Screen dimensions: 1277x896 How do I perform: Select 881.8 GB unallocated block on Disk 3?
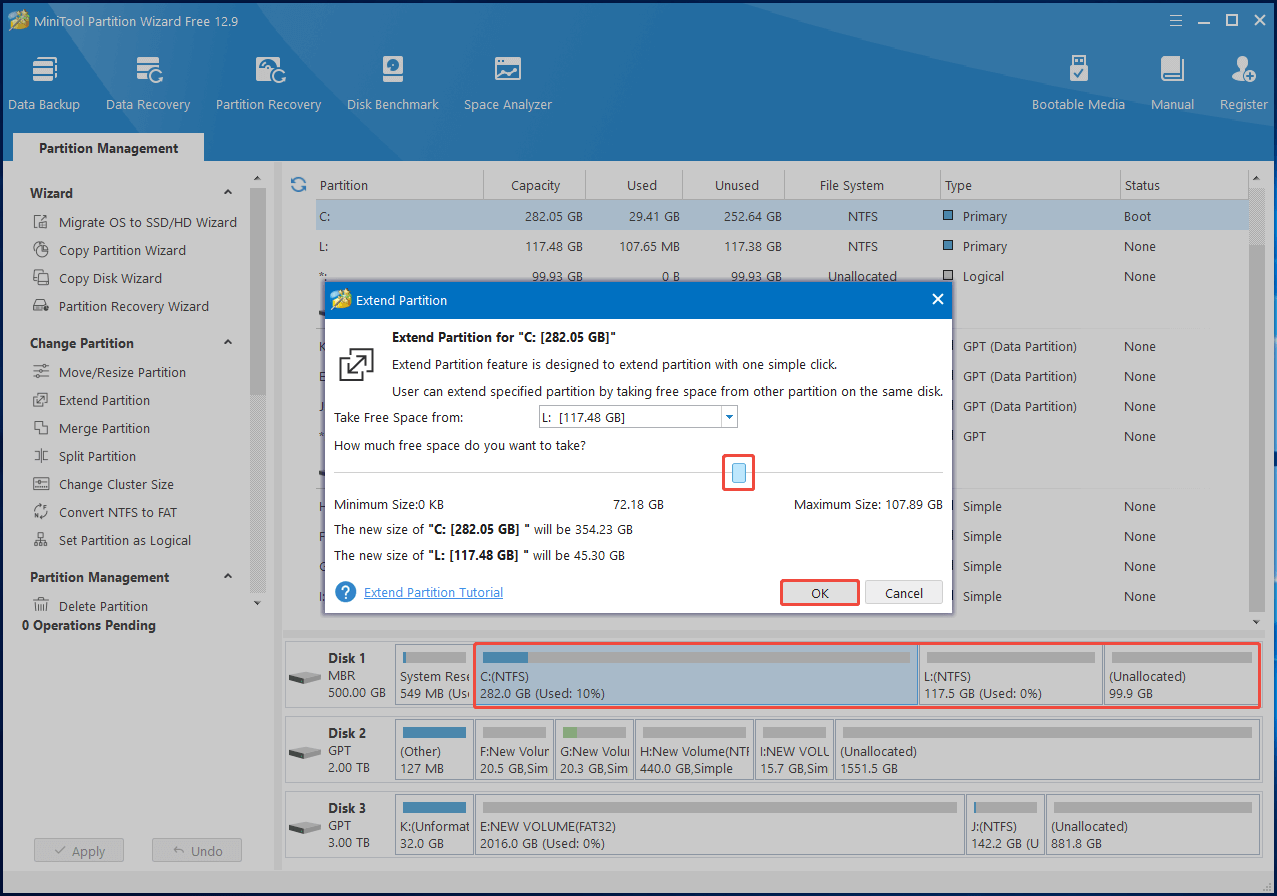(x=1152, y=825)
